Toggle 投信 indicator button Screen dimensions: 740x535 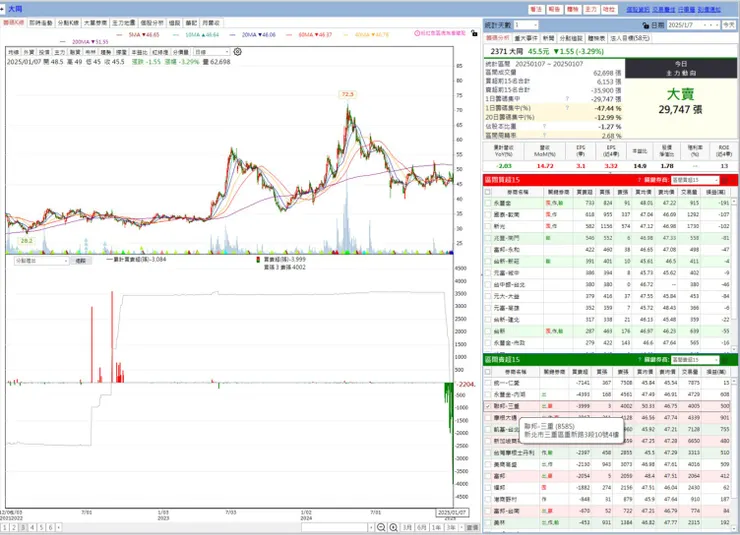click(x=44, y=52)
